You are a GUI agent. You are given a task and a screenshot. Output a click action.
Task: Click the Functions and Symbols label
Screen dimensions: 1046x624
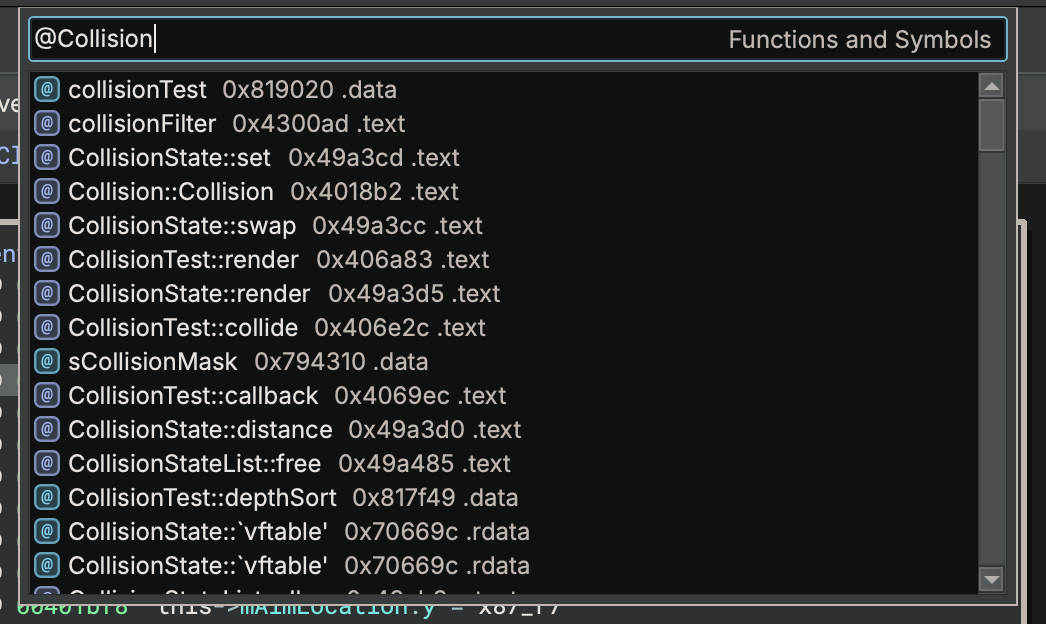click(861, 39)
